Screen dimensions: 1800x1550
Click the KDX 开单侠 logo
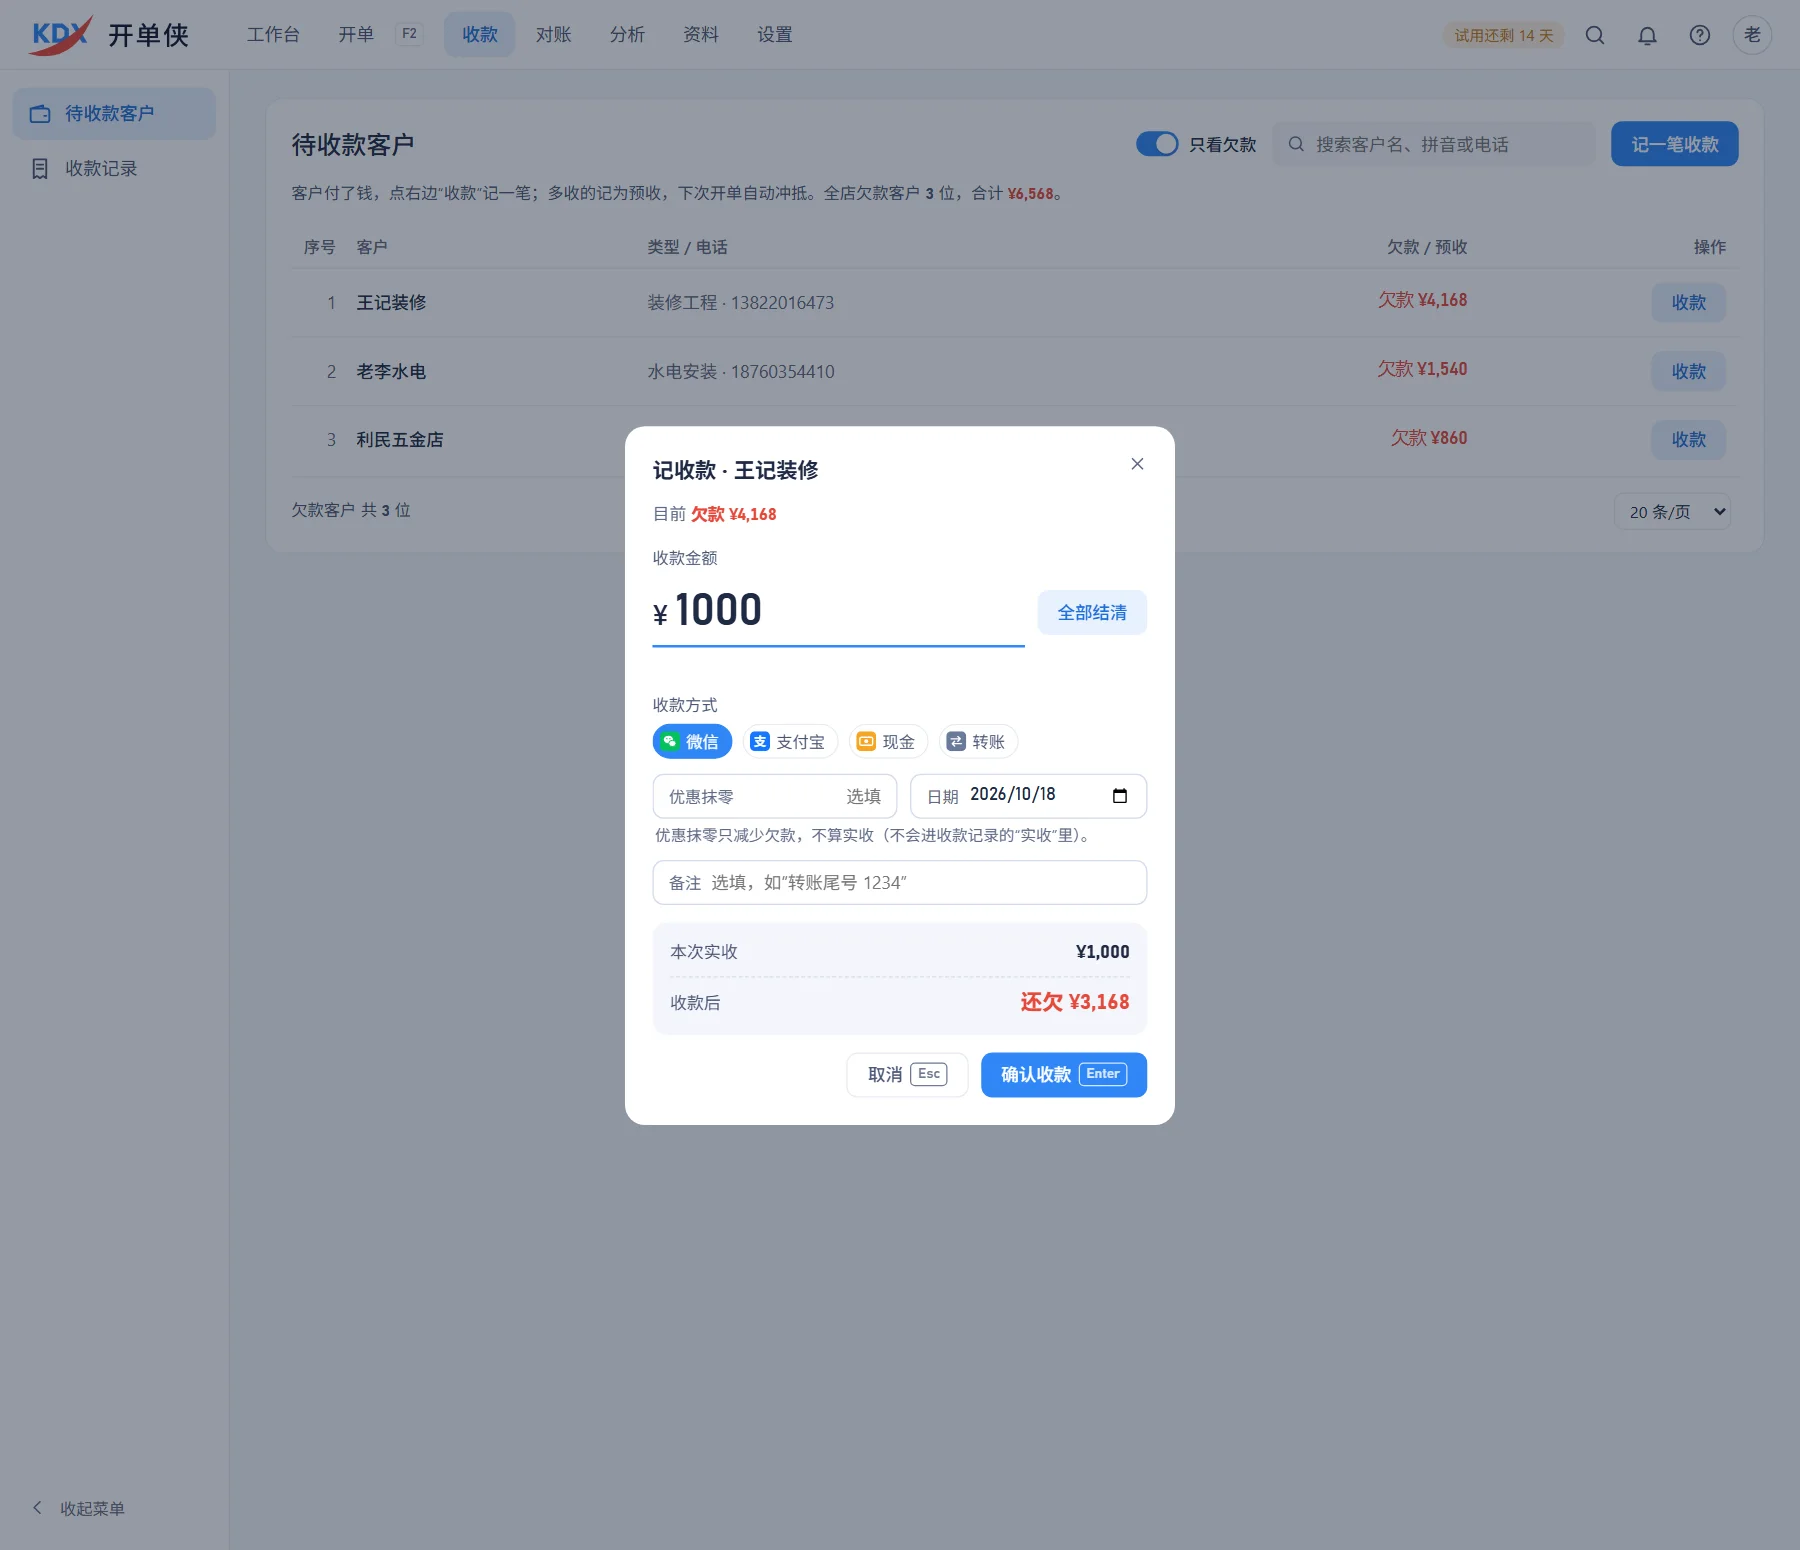(109, 35)
